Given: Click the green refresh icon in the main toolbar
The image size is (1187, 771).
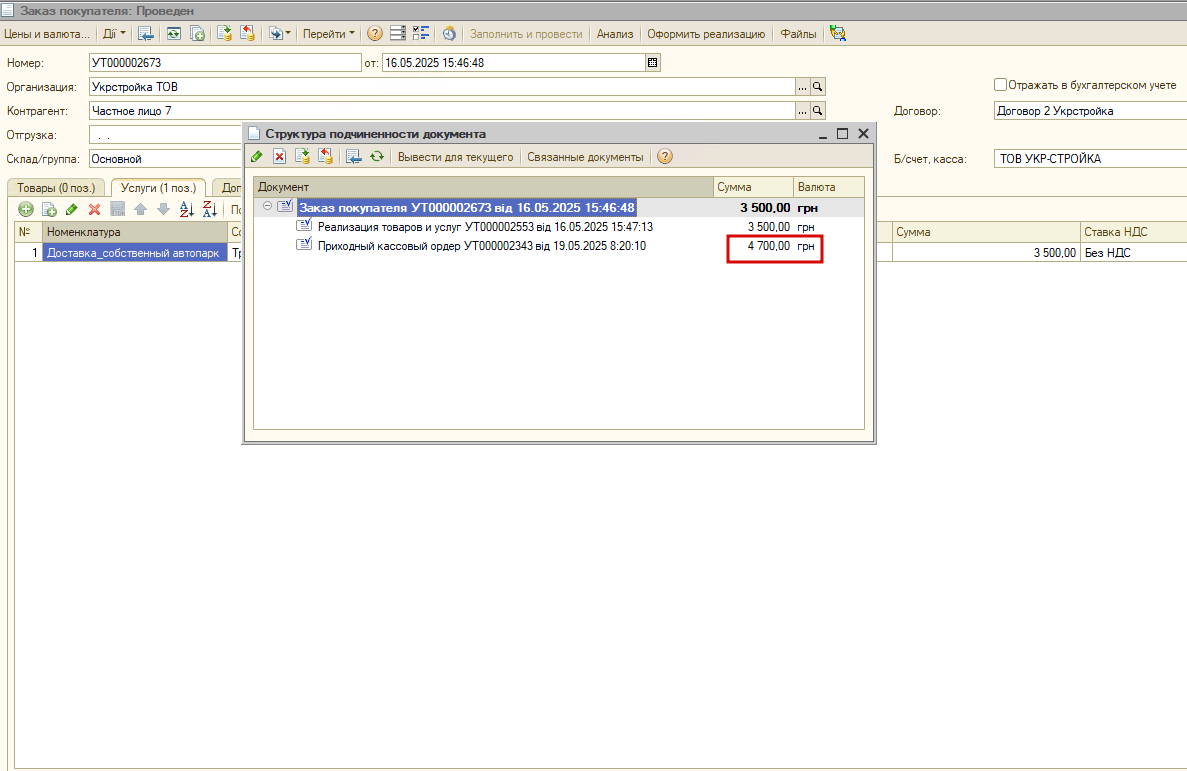Looking at the screenshot, I should point(173,34).
